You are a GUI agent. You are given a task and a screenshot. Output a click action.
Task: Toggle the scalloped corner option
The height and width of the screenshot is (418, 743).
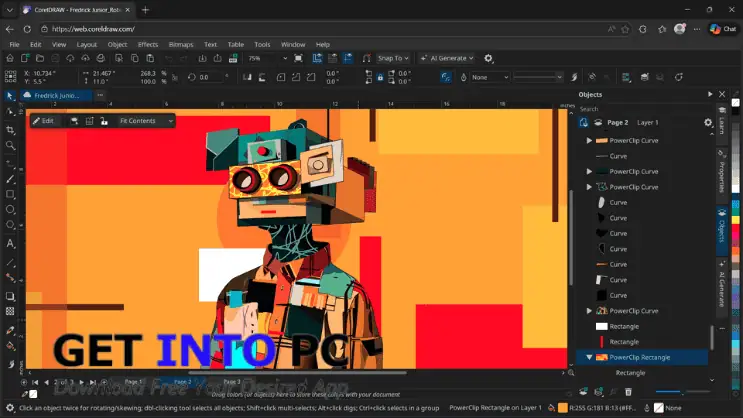(x=296, y=77)
